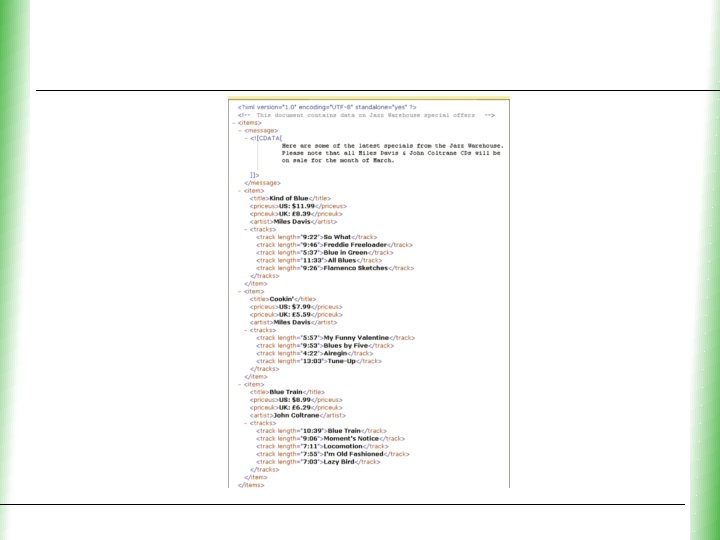Click the 'All Blues' track line

click(x=319, y=260)
